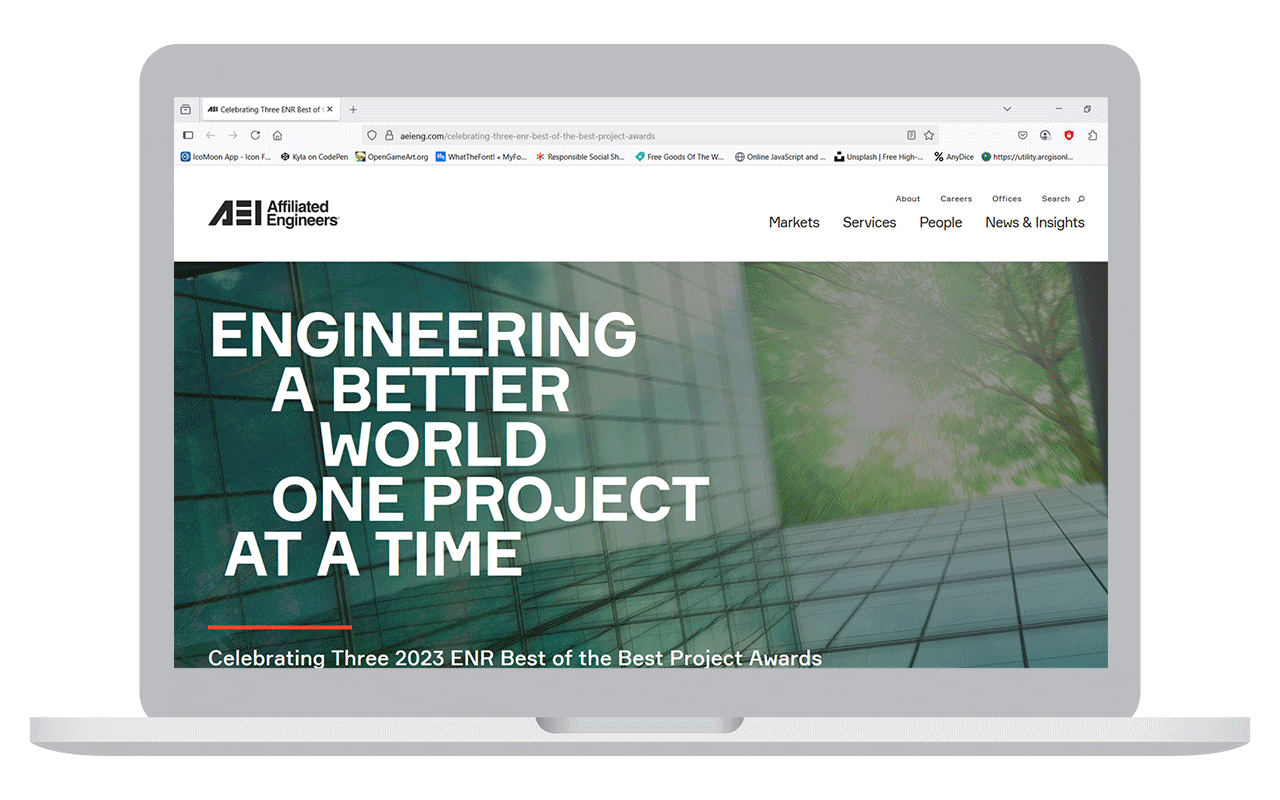This screenshot has width=1280, height=800.
Task: Bookmark this page with star icon
Action: [x=929, y=135]
